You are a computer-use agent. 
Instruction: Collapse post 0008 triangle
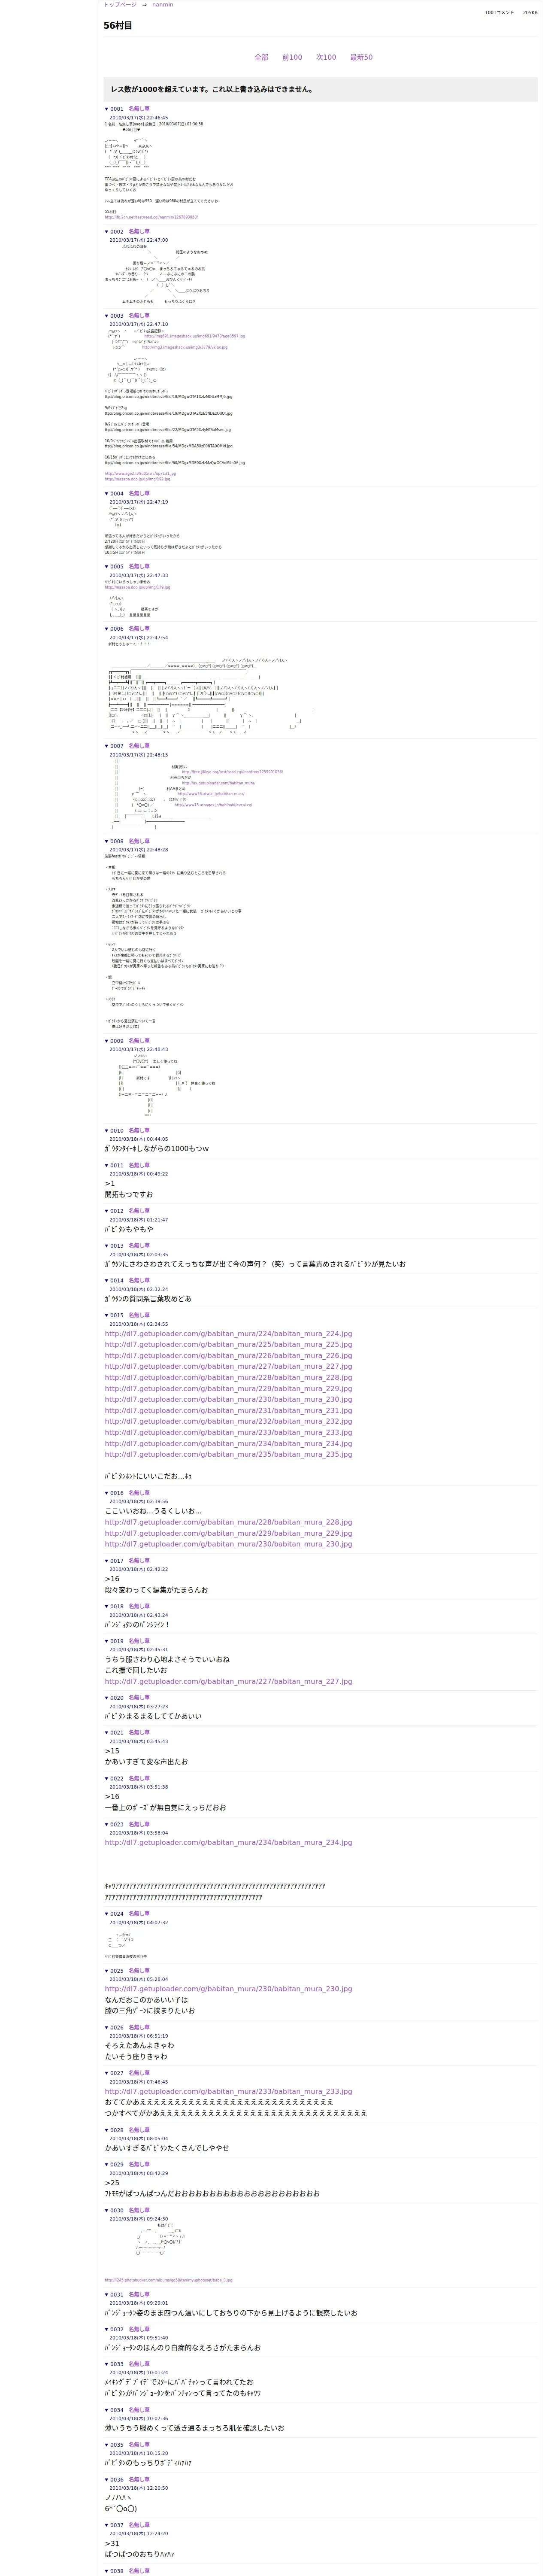107,841
